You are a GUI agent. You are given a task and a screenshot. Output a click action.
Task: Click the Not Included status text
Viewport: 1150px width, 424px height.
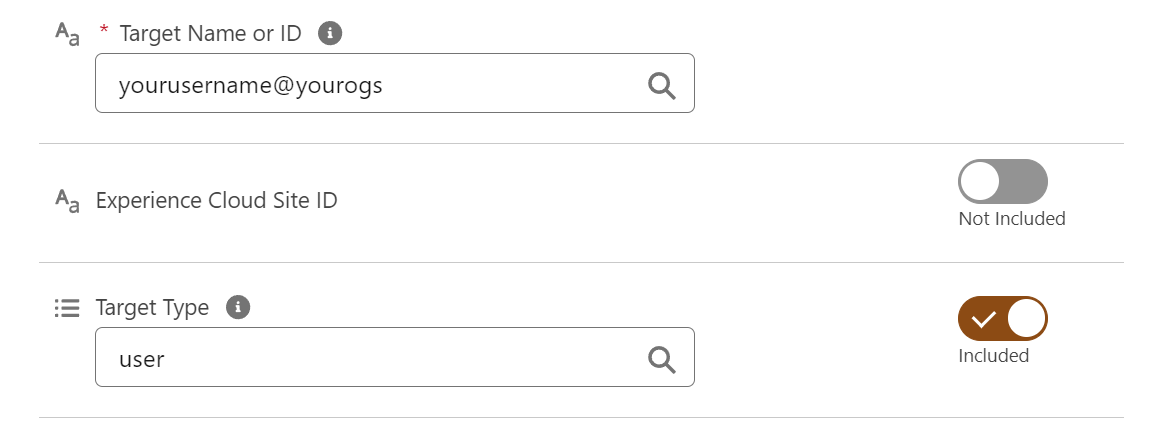[1011, 219]
